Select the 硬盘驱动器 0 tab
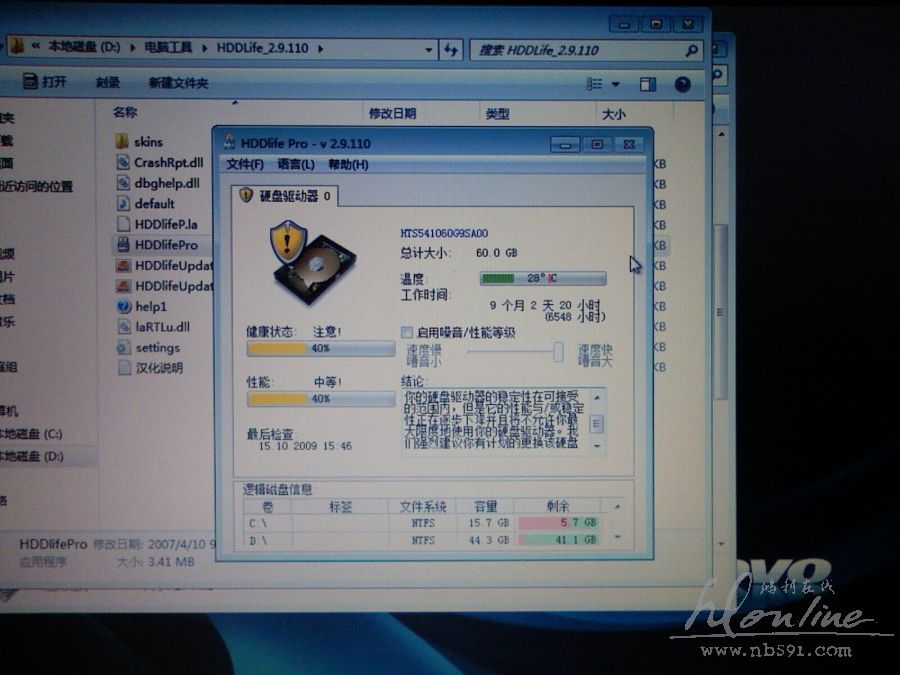 (285, 196)
